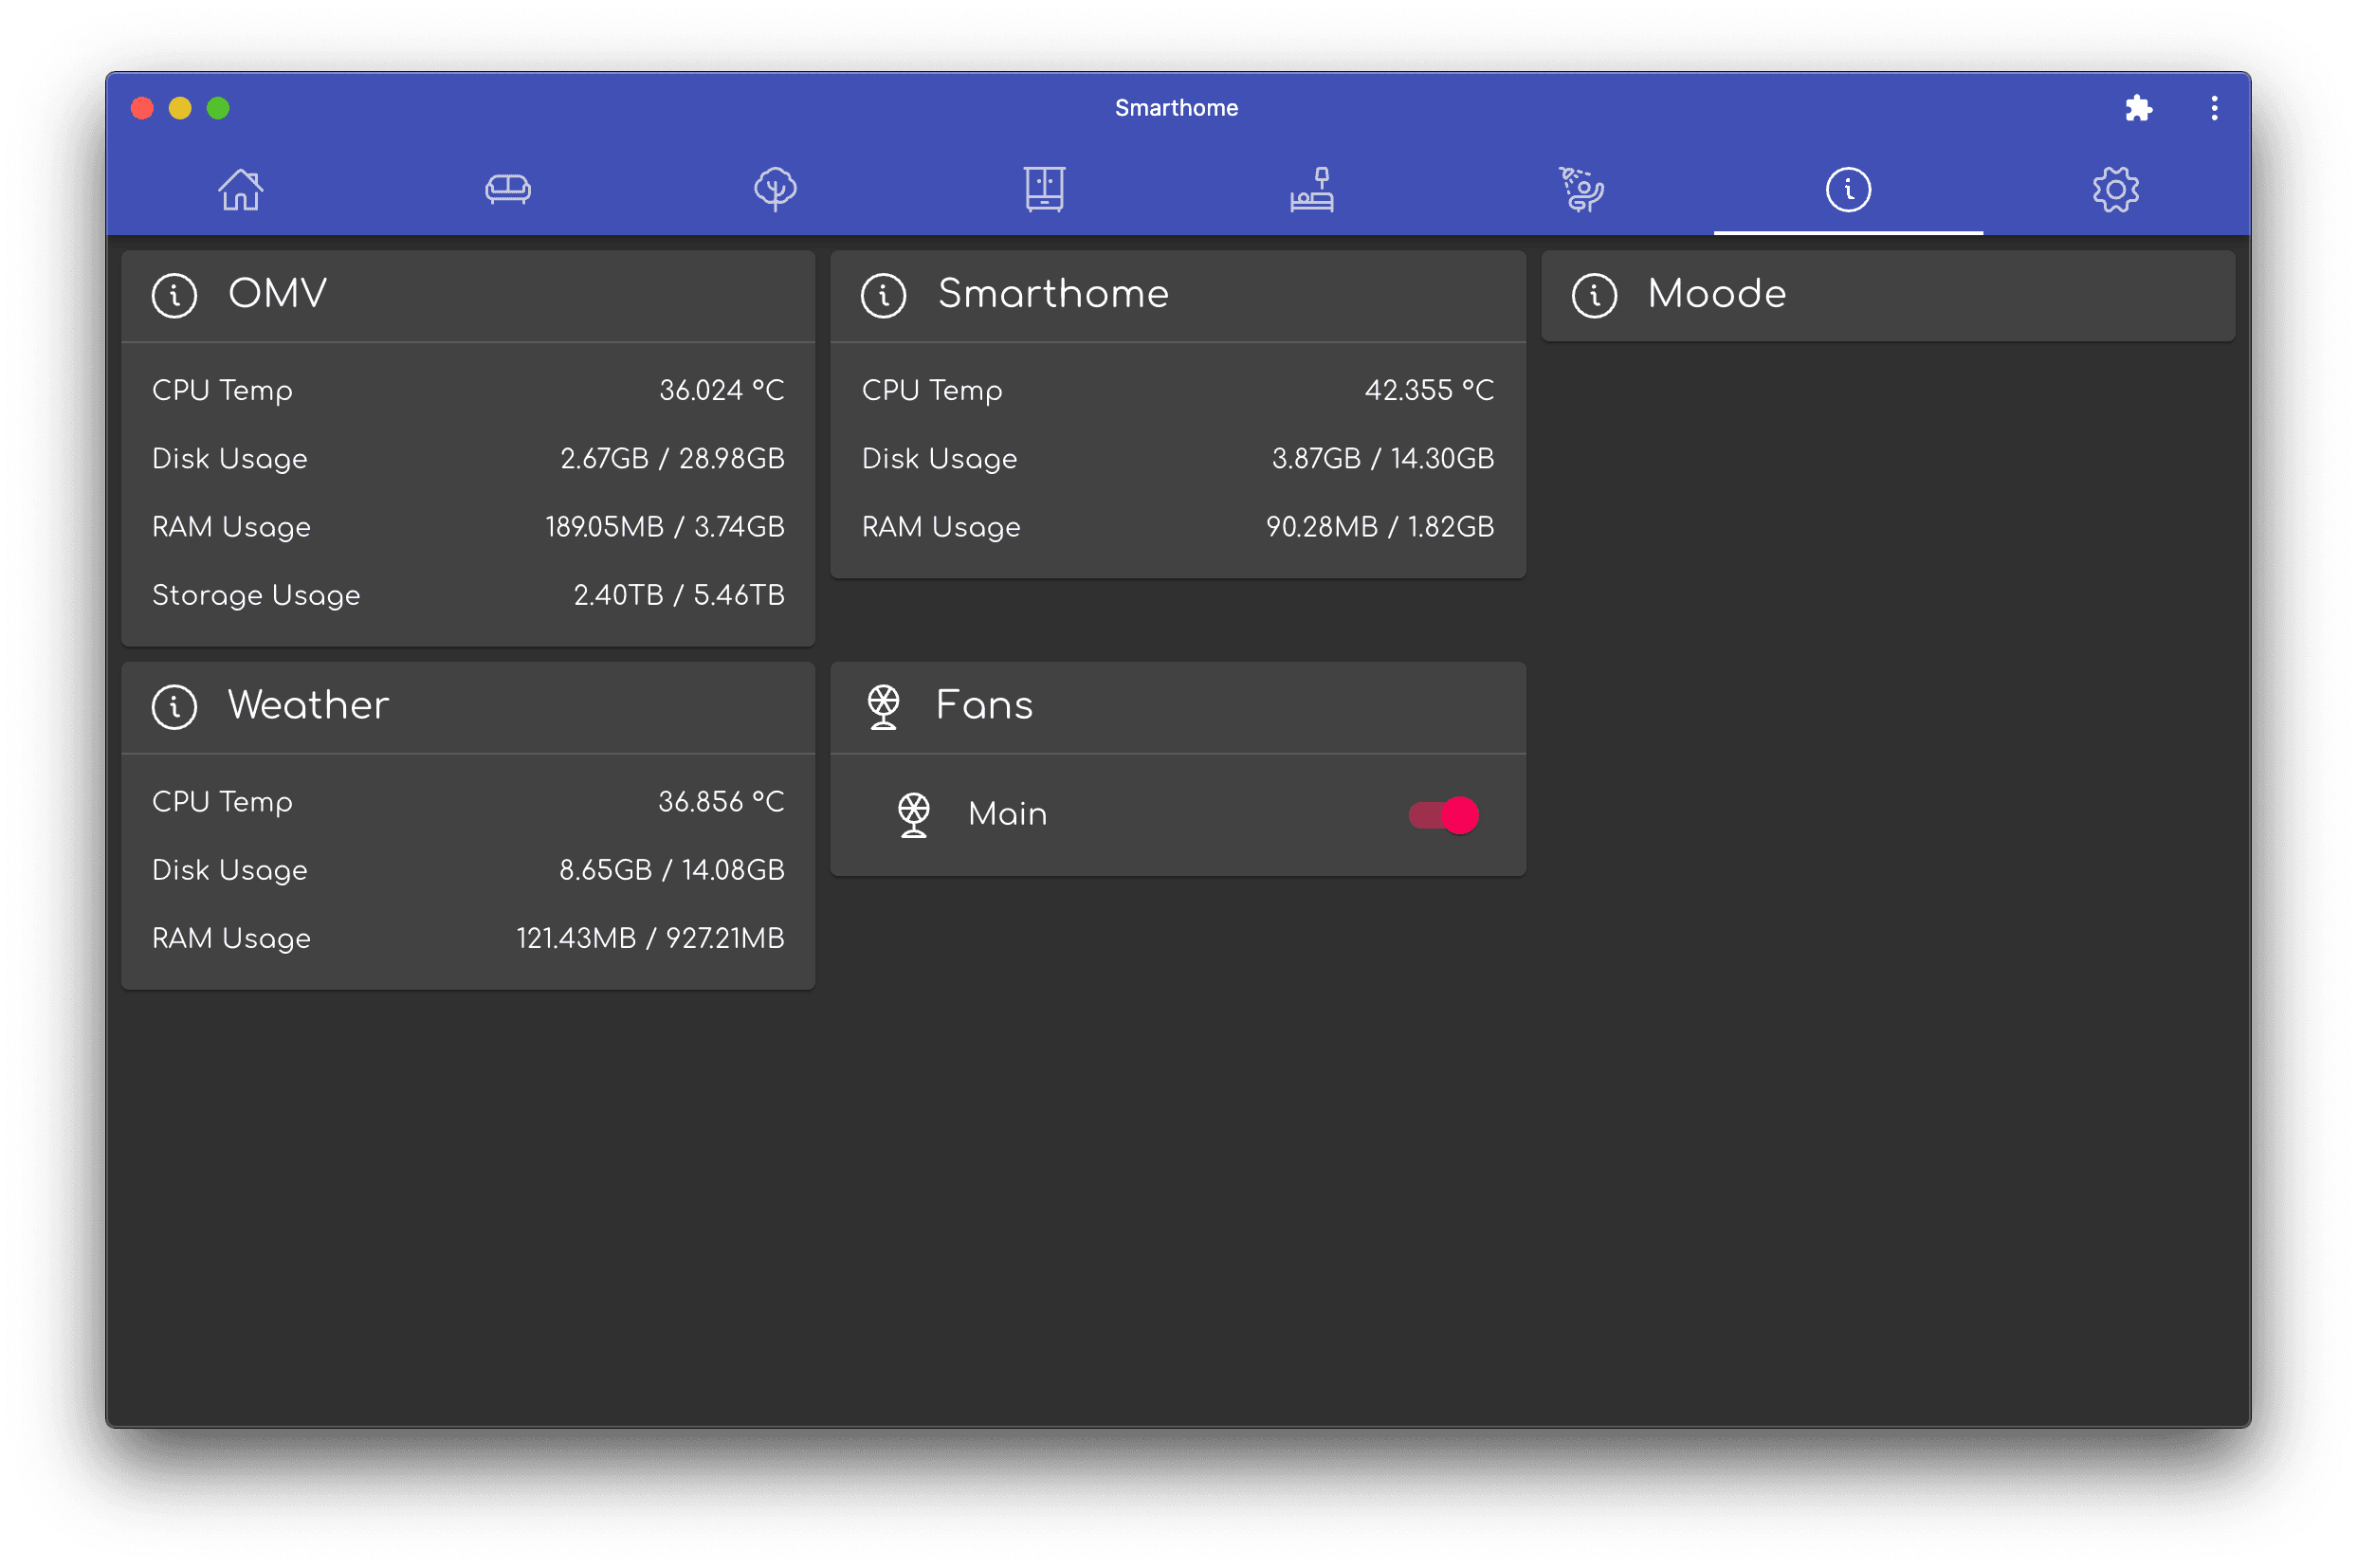Select the active info tab in navigation bar

tap(1848, 189)
